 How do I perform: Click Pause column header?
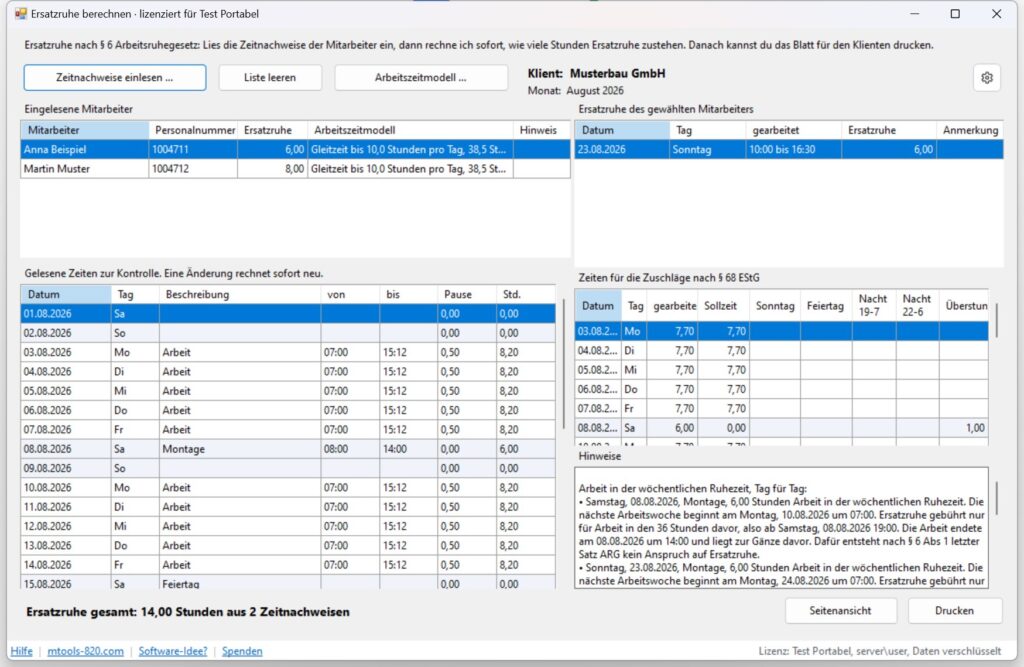coord(466,295)
